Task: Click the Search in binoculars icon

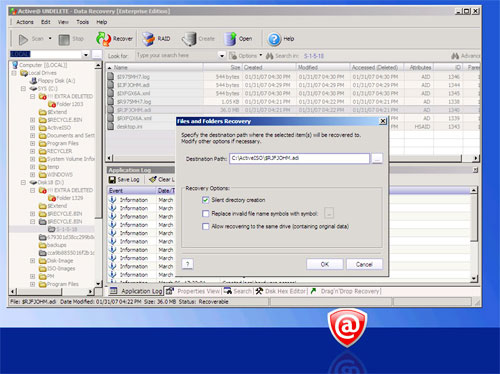Action: tap(270, 56)
